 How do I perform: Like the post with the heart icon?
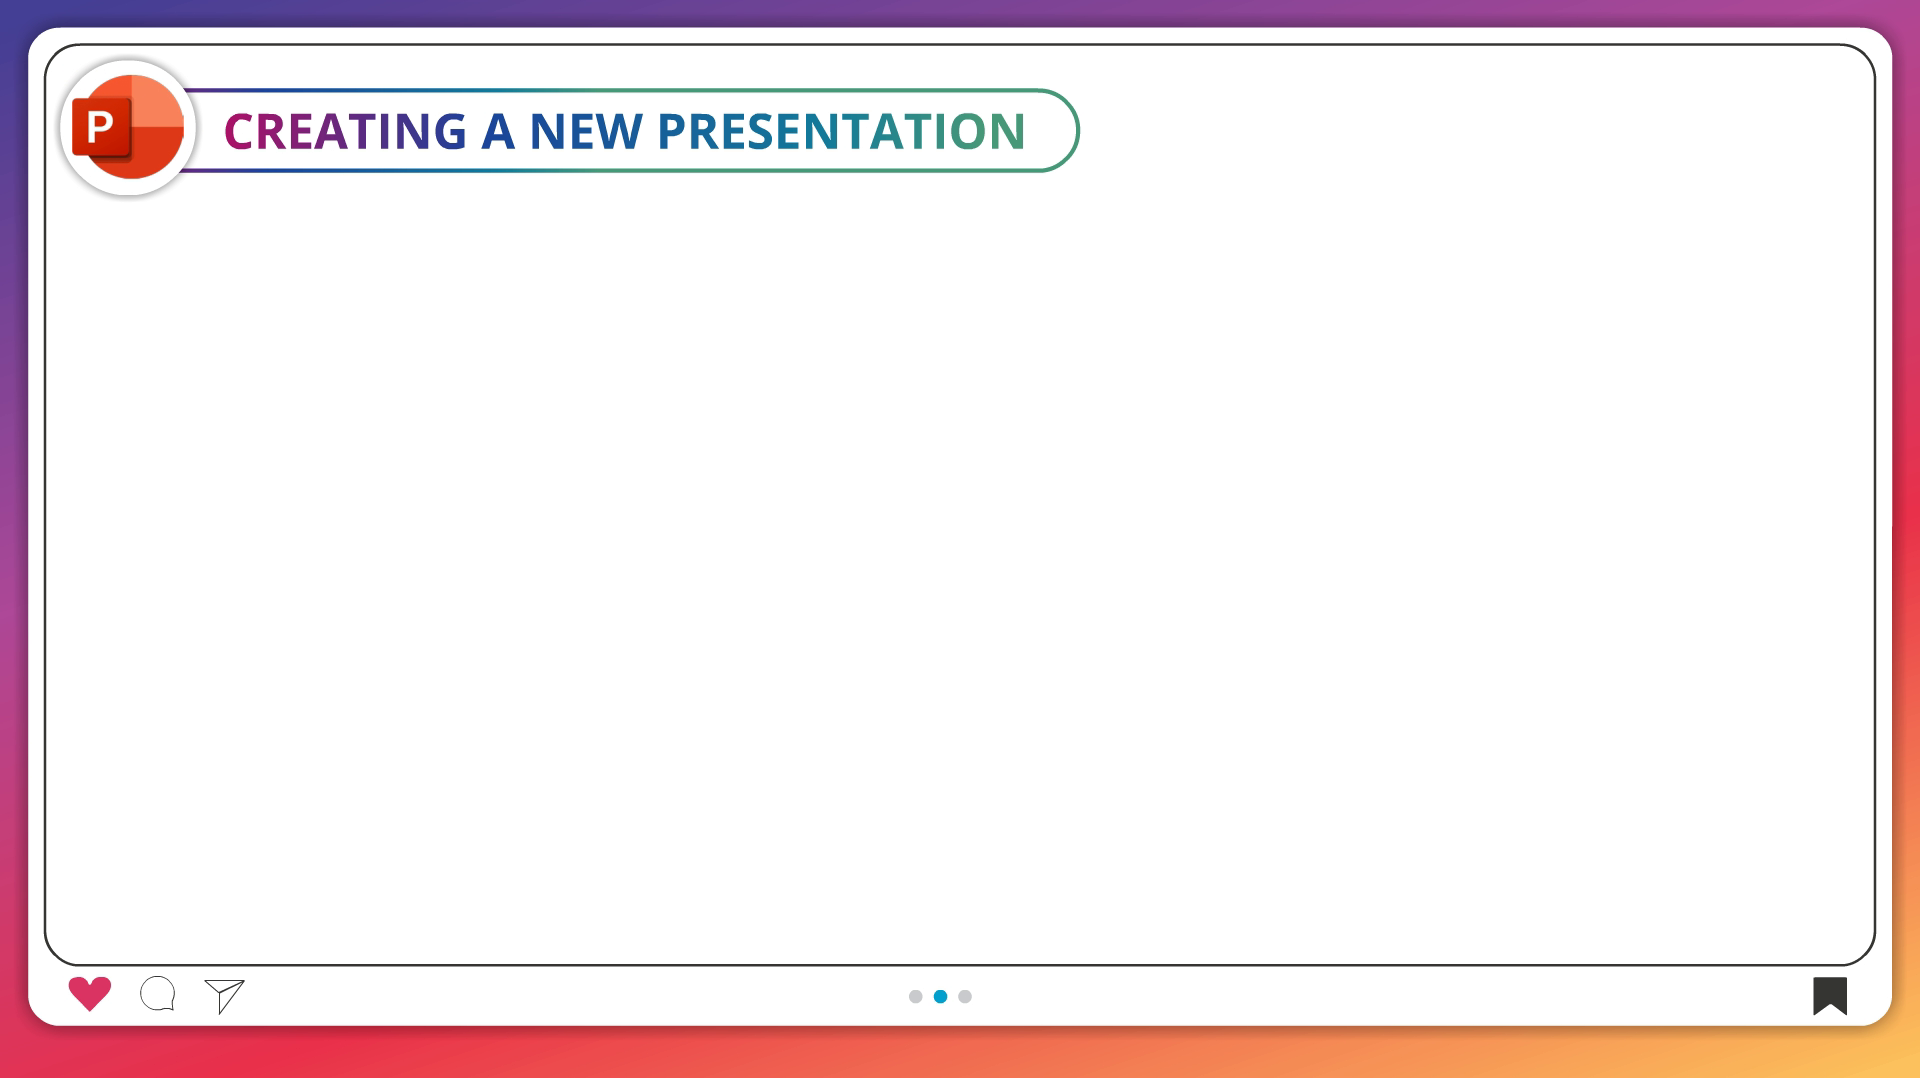point(90,994)
